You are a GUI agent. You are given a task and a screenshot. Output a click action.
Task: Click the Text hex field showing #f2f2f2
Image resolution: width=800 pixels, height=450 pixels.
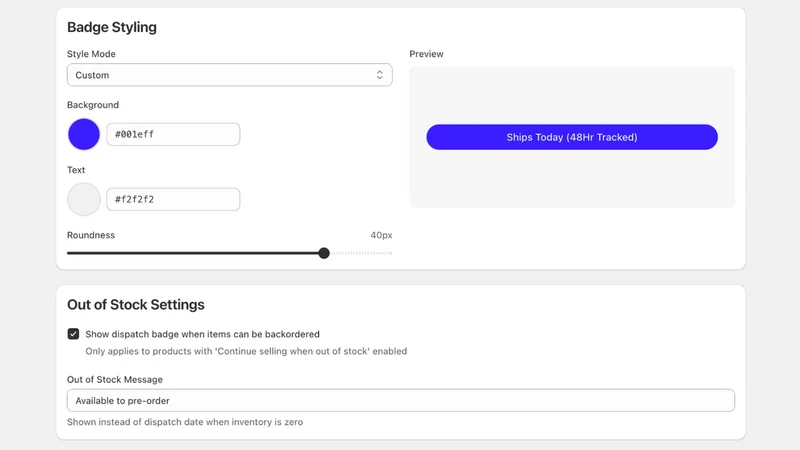[173, 199]
